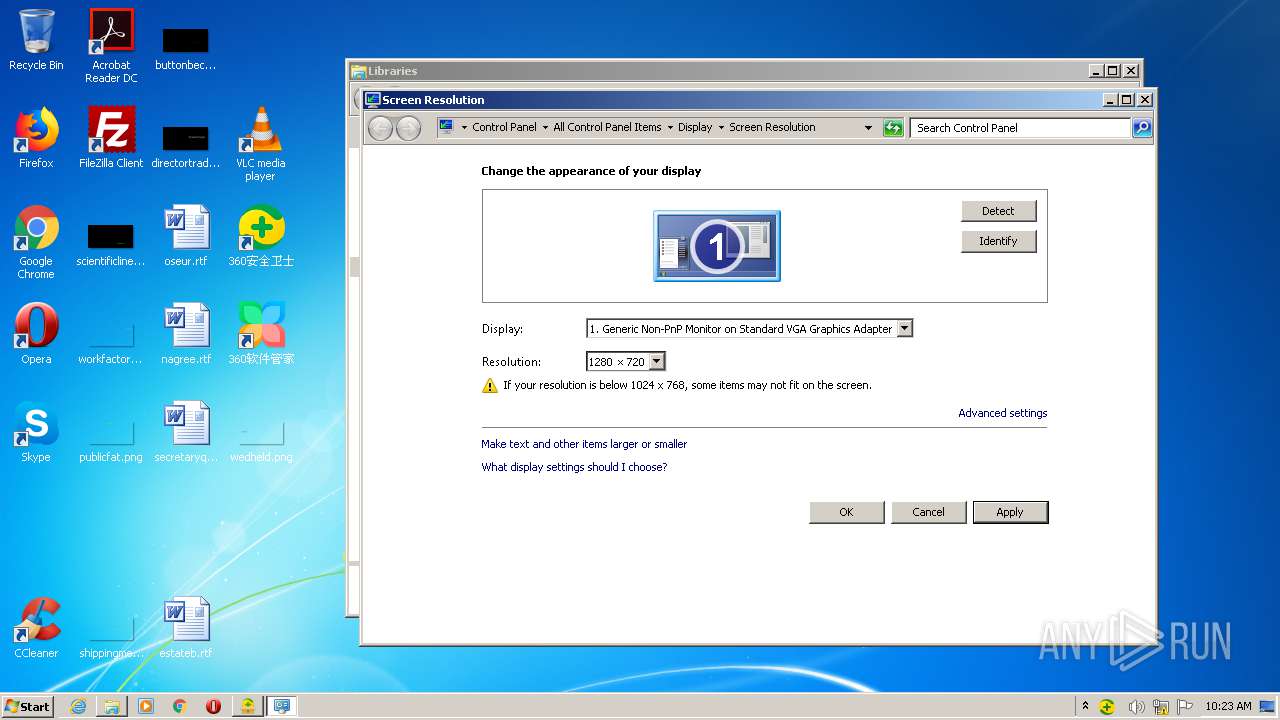
Task: Open media player taskbar icon
Action: 146,706
